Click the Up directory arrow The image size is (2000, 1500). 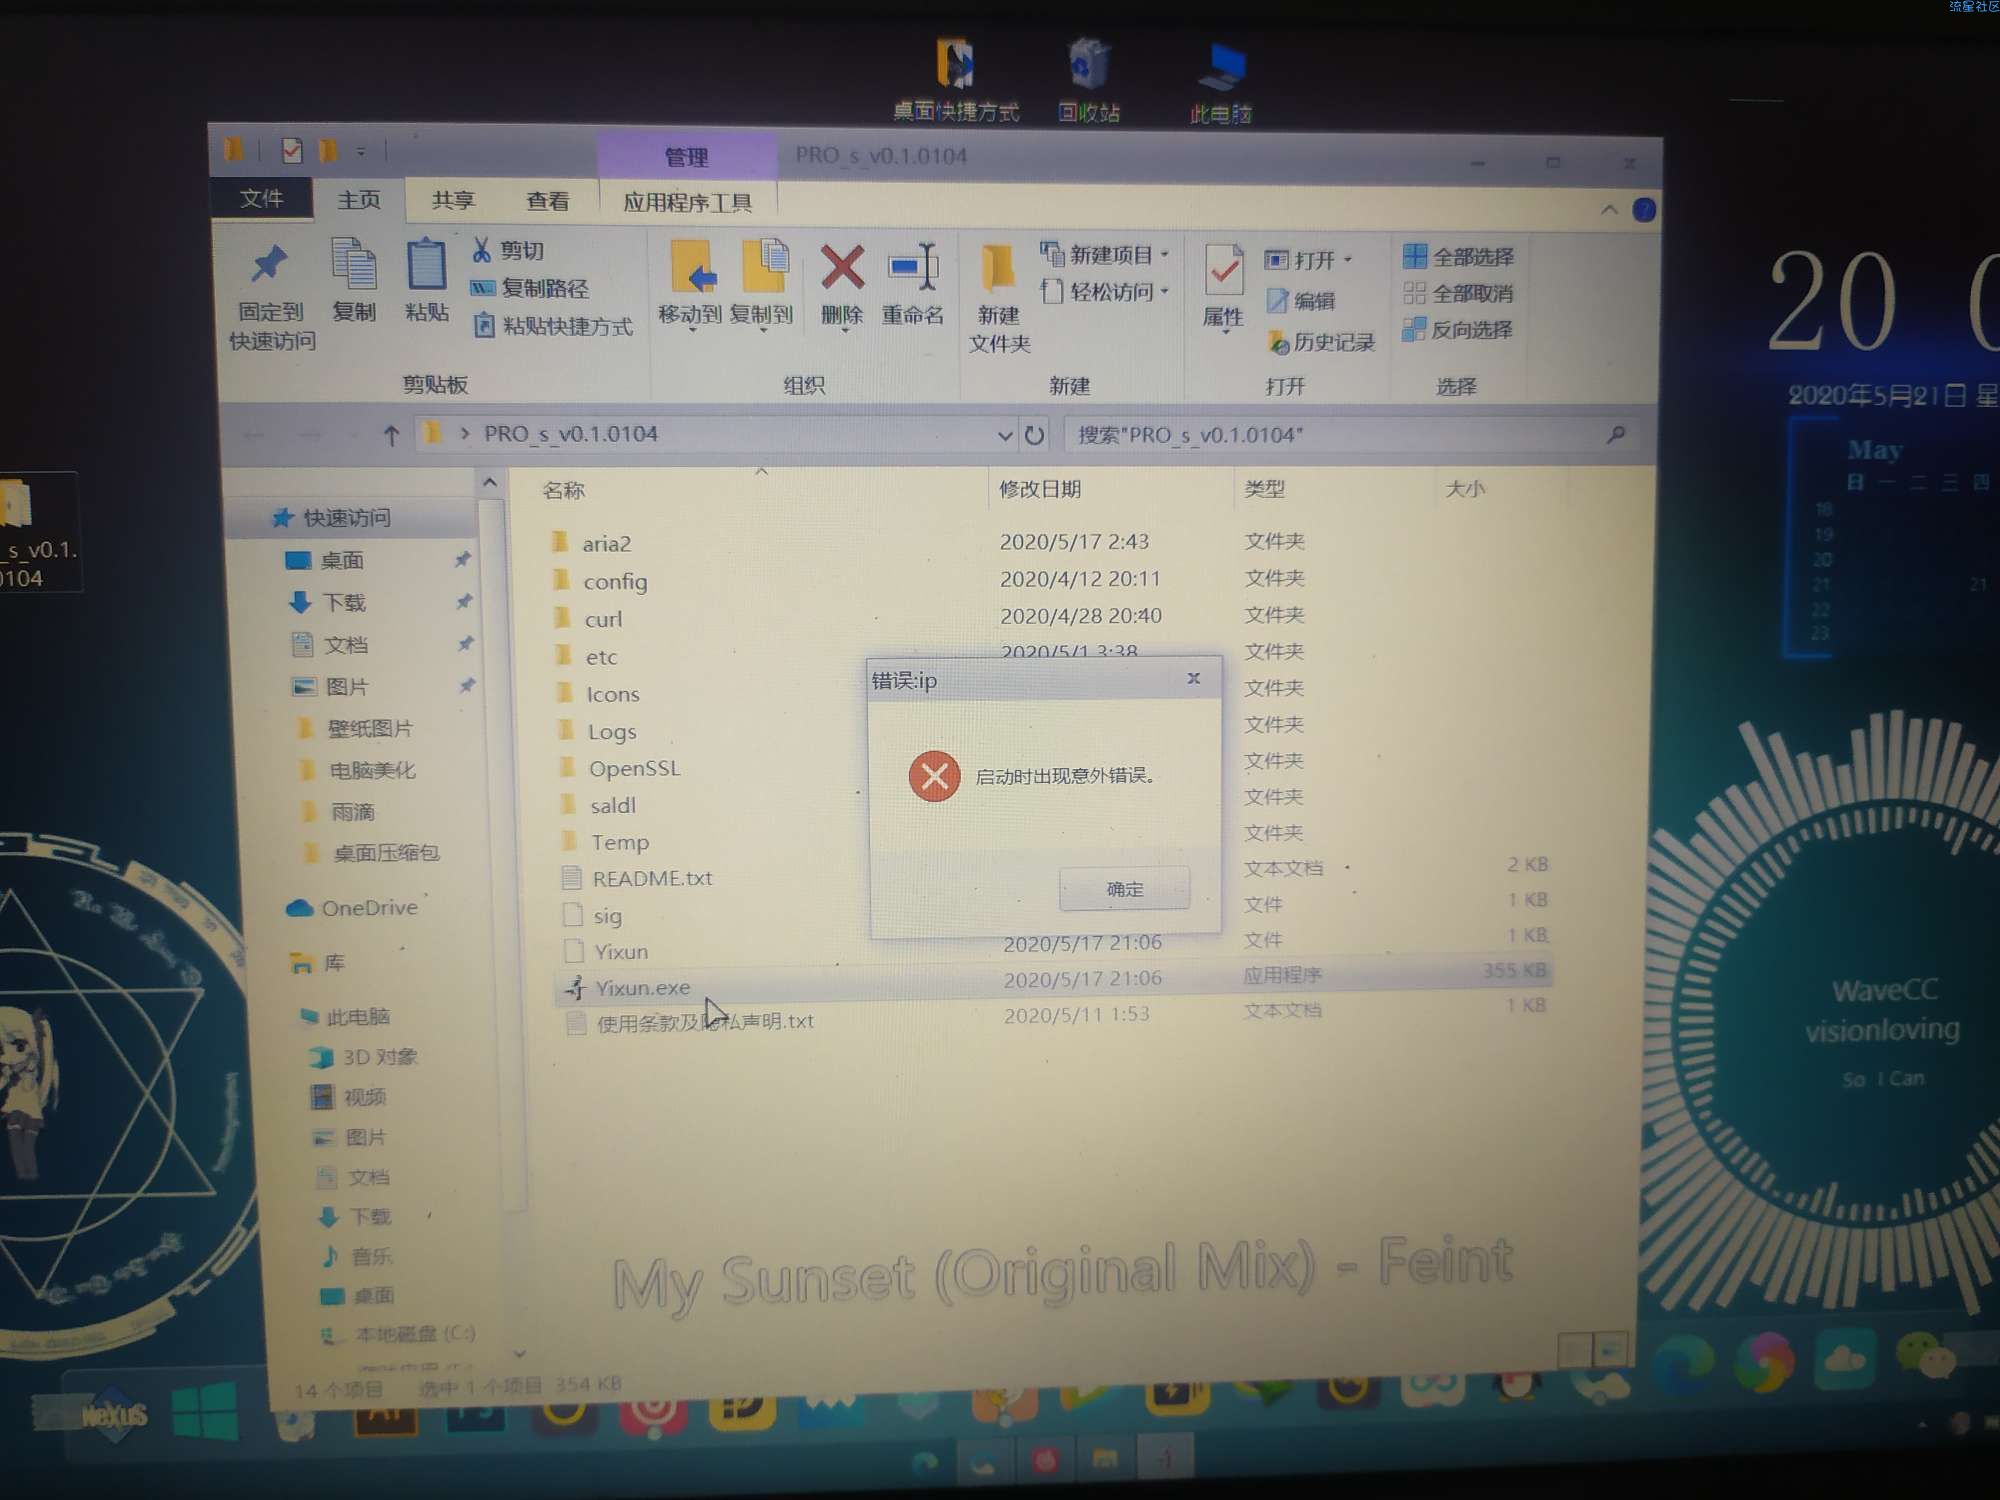(x=391, y=435)
